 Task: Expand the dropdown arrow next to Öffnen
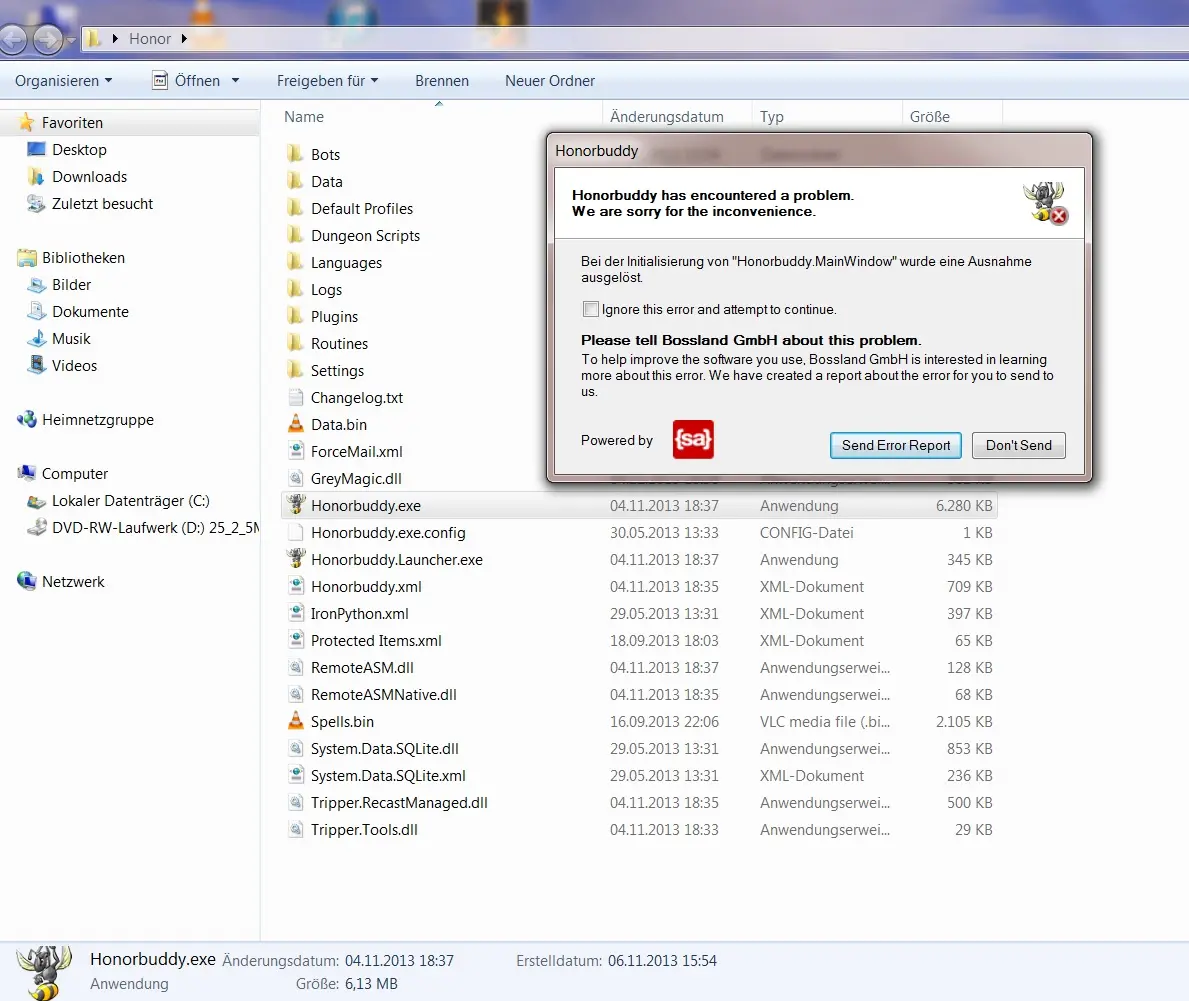235,80
